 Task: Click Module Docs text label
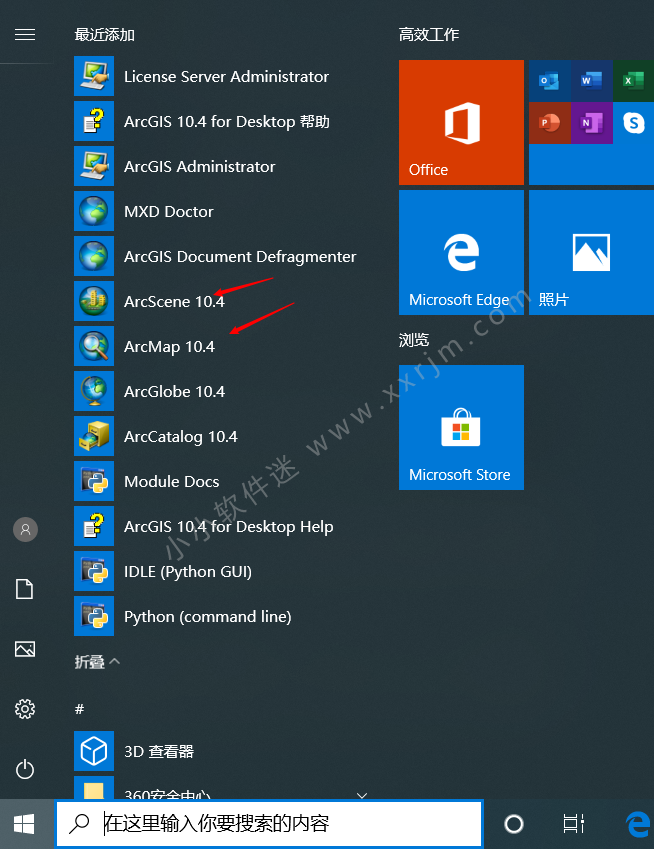(172, 481)
